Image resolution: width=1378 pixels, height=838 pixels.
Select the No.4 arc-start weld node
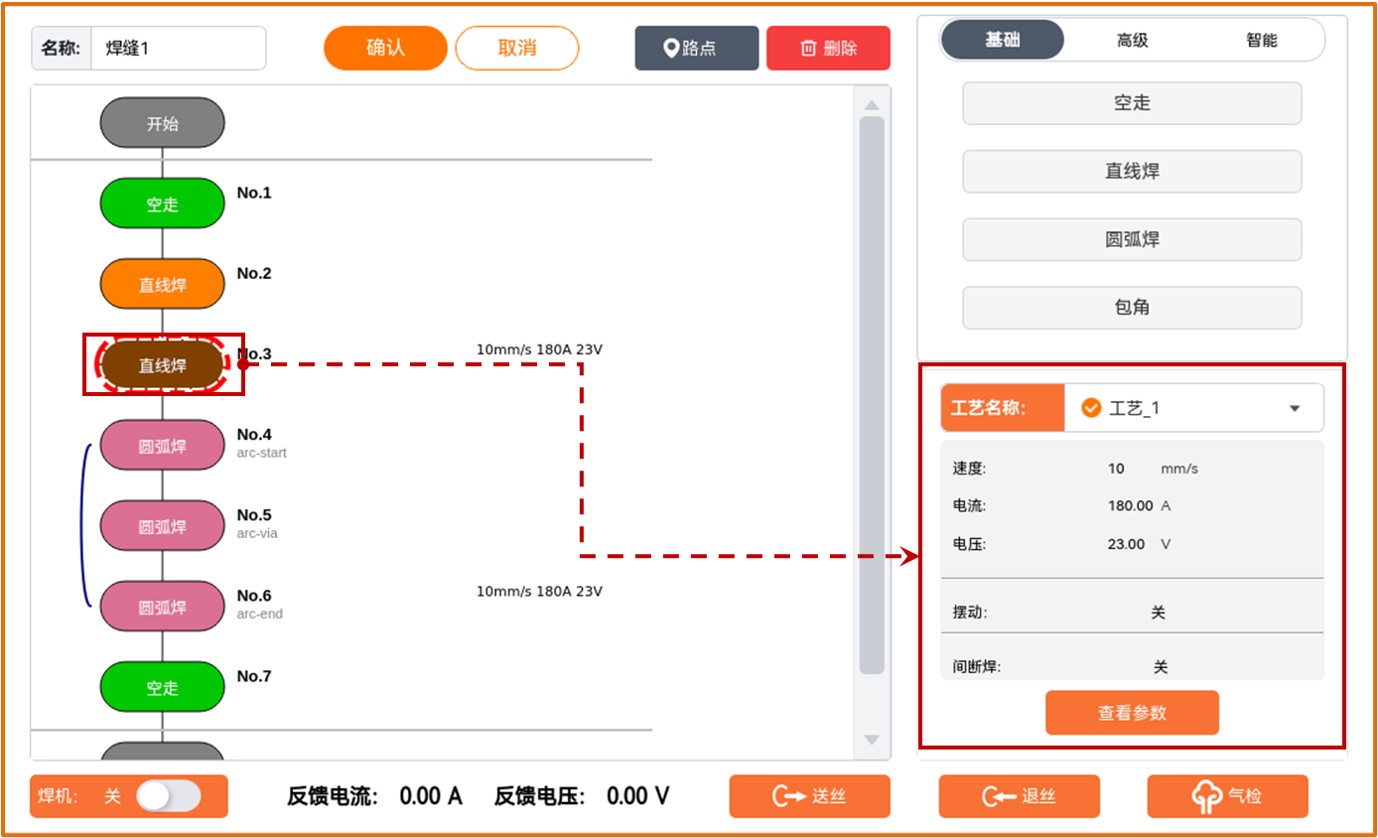[162, 446]
